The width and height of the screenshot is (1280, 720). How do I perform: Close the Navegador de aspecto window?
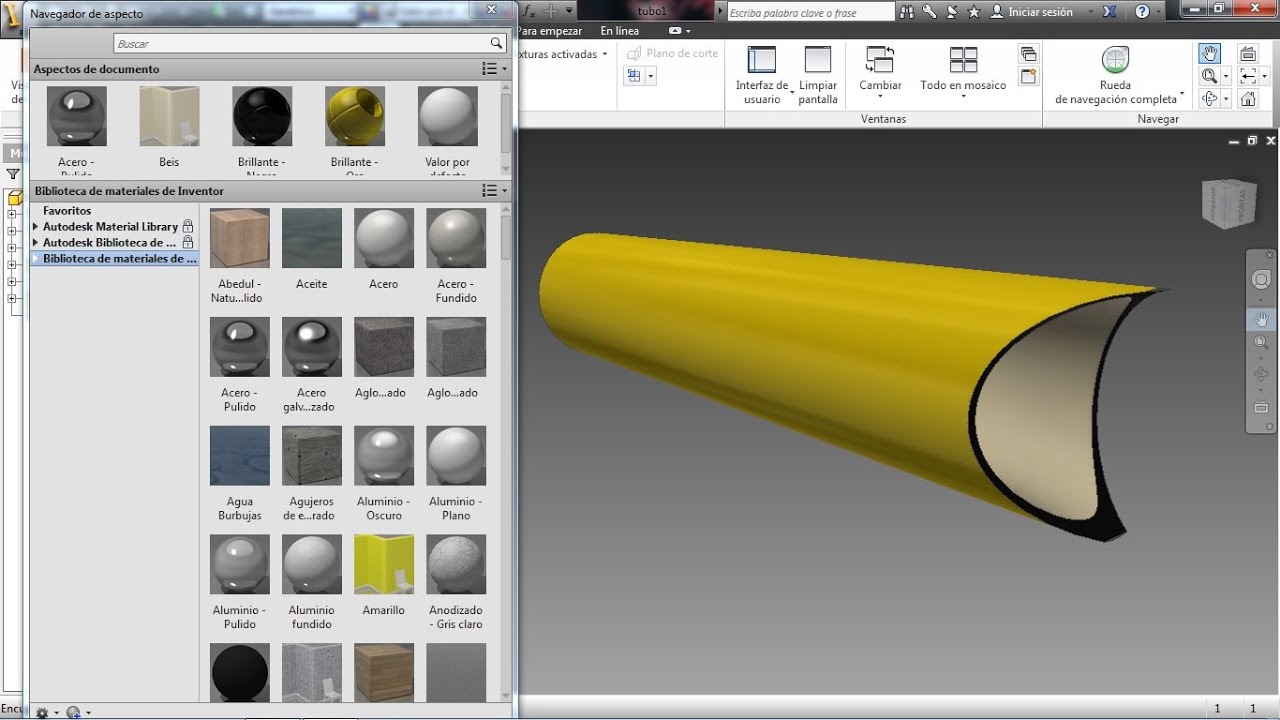coord(491,9)
